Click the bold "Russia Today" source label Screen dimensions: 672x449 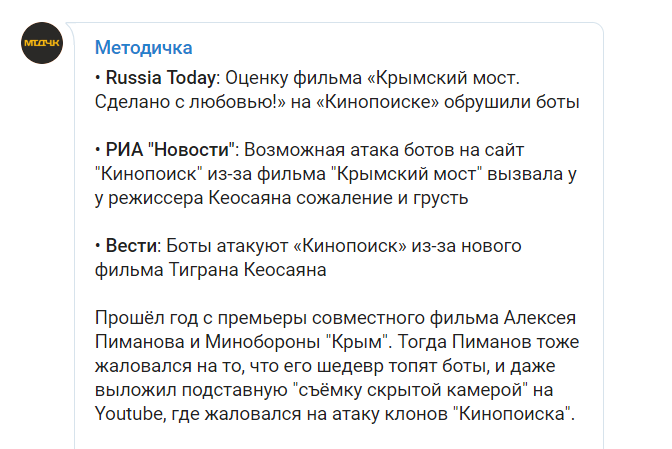click(x=161, y=78)
